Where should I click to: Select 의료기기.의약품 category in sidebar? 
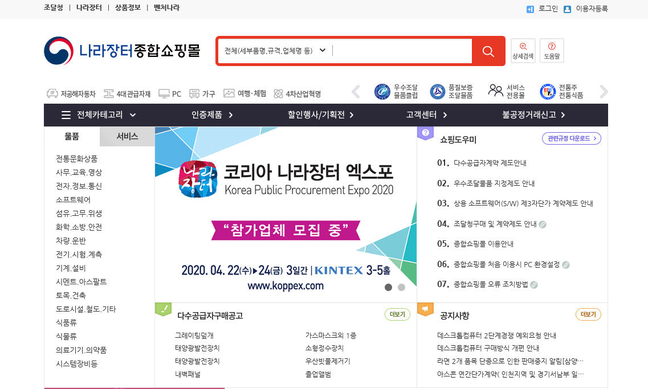(81, 350)
